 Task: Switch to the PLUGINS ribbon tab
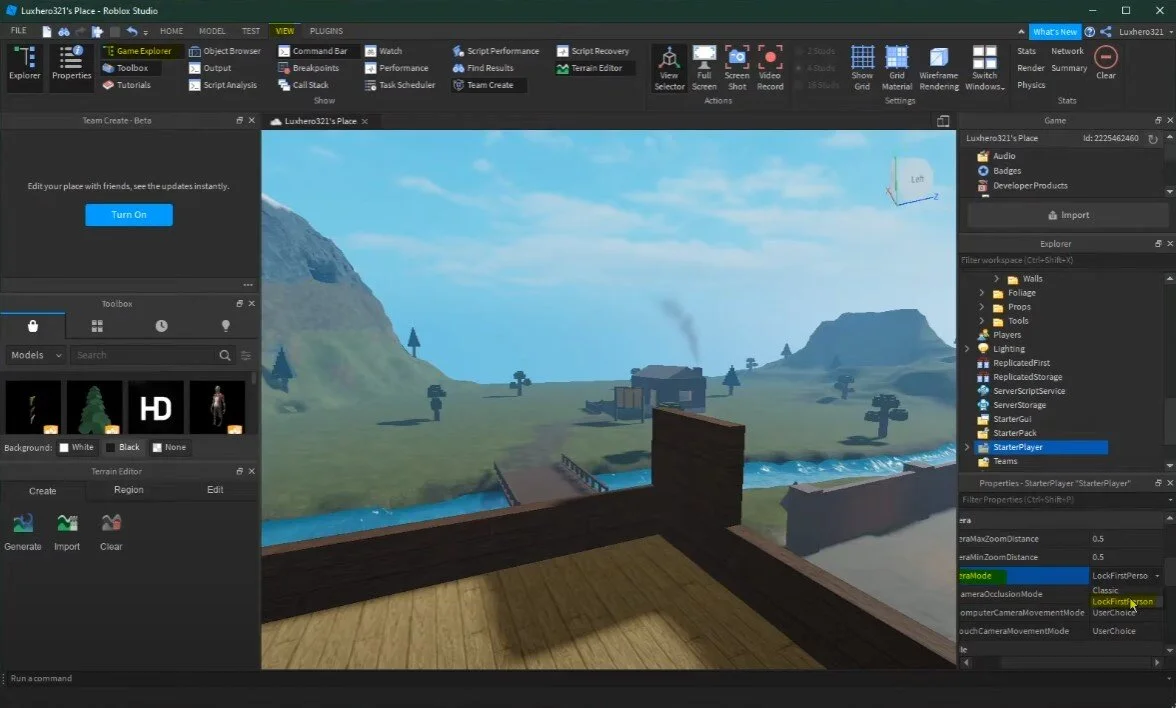326,32
